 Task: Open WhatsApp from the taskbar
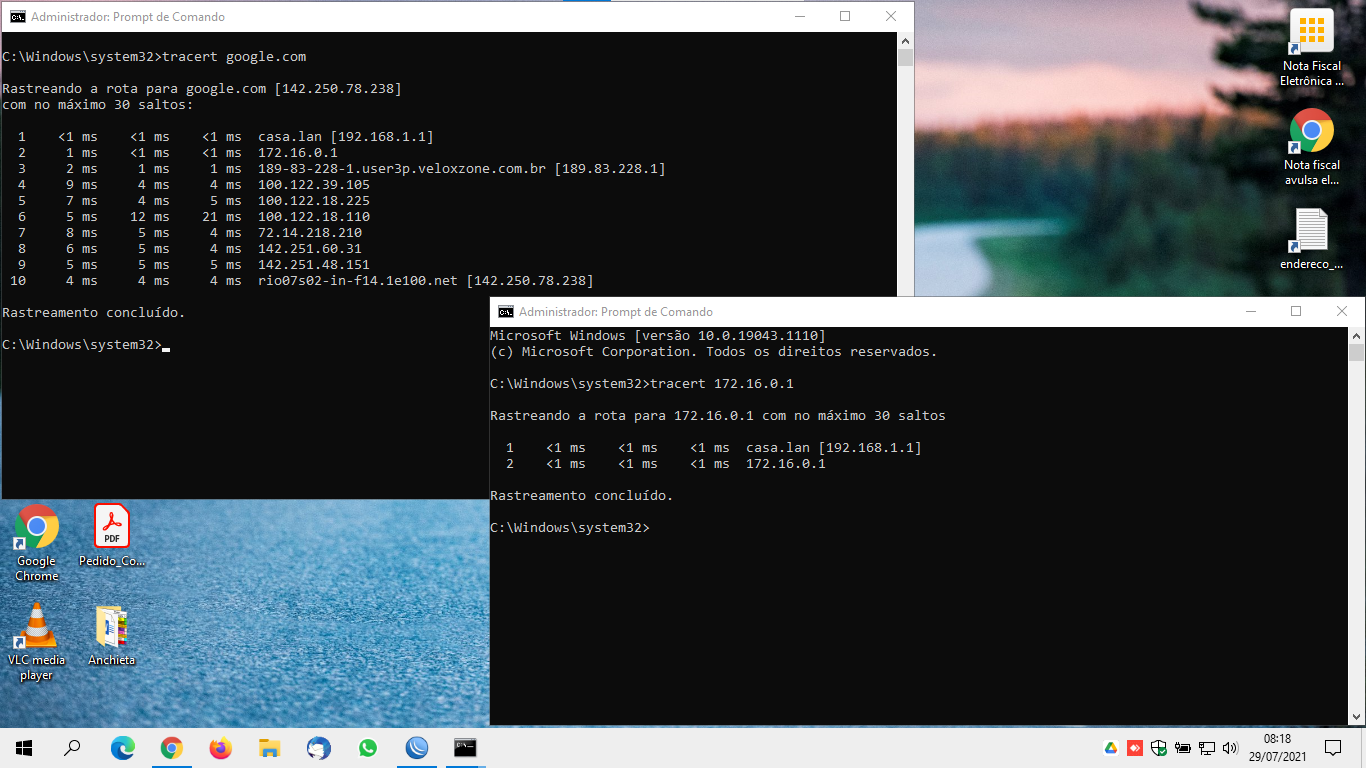(367, 748)
